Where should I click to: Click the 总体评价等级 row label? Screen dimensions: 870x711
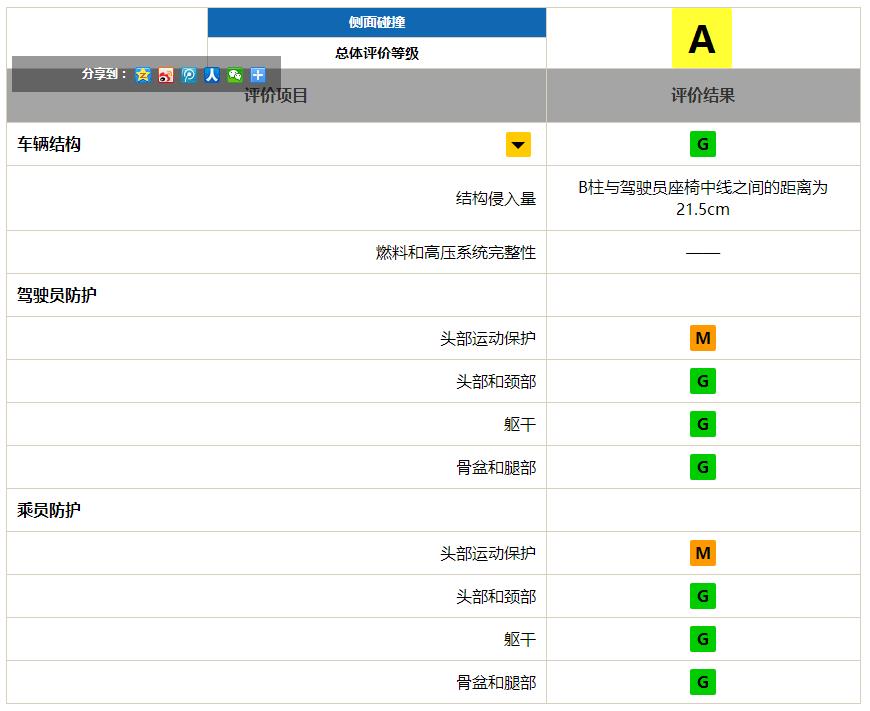tap(377, 53)
